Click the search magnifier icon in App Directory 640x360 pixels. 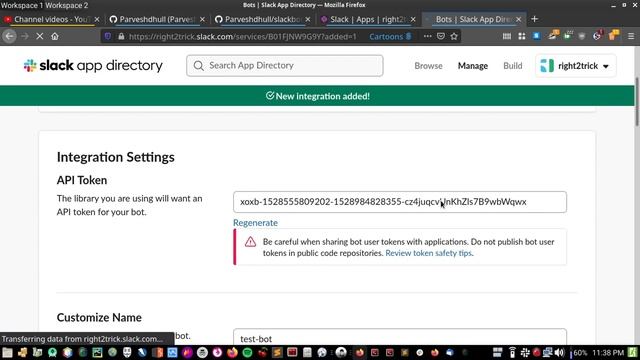[199, 66]
